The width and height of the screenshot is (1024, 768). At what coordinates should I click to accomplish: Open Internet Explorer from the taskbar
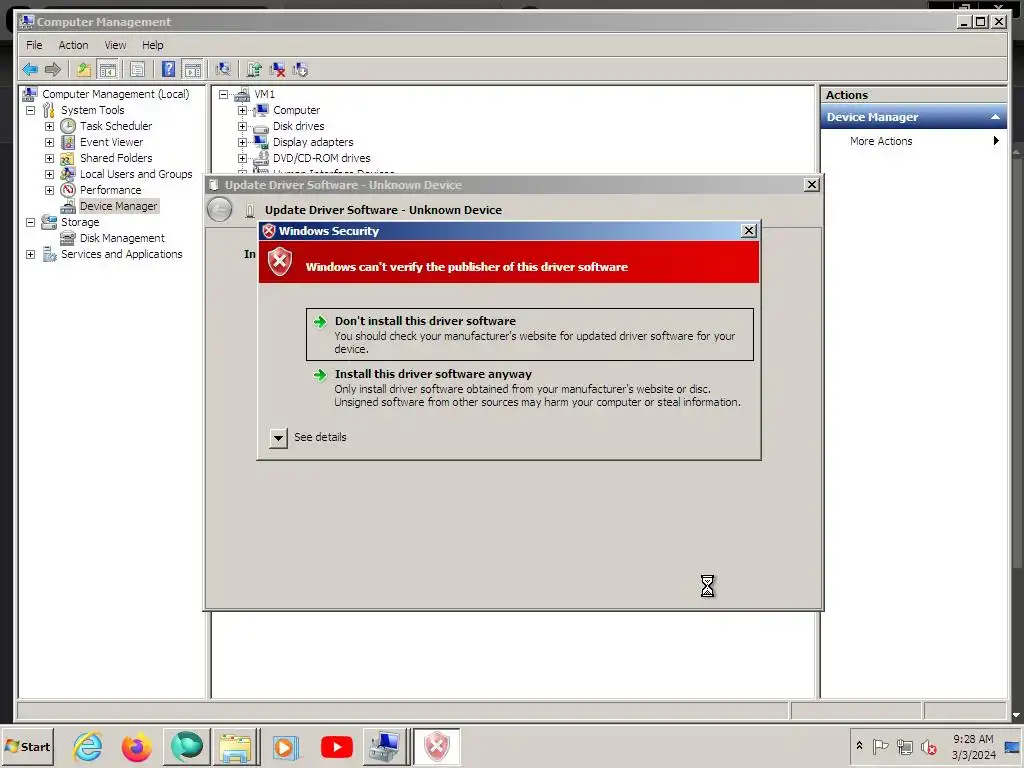tap(88, 746)
